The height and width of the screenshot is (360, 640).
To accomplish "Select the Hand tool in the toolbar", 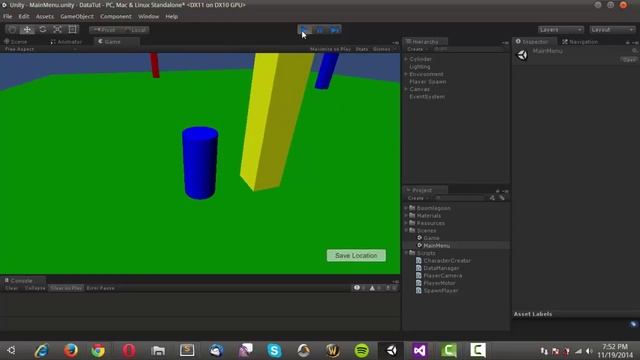I will [x=12, y=29].
